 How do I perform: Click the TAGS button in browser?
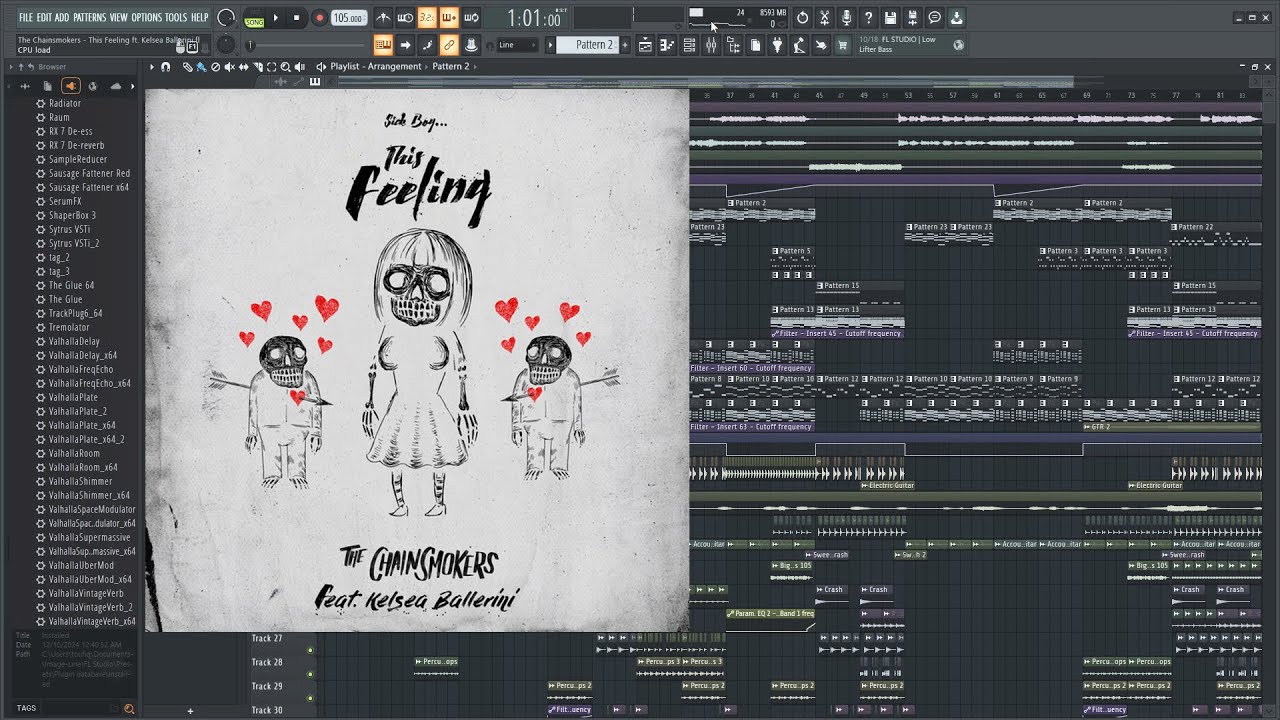[x=26, y=708]
